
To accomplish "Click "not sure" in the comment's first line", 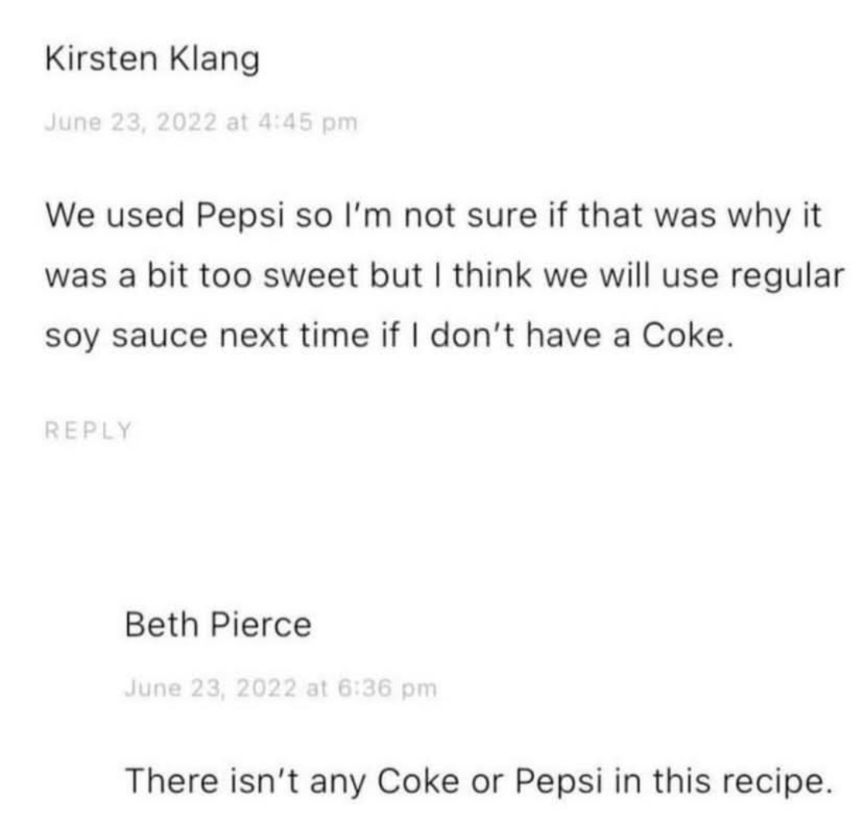I will click(470, 216).
